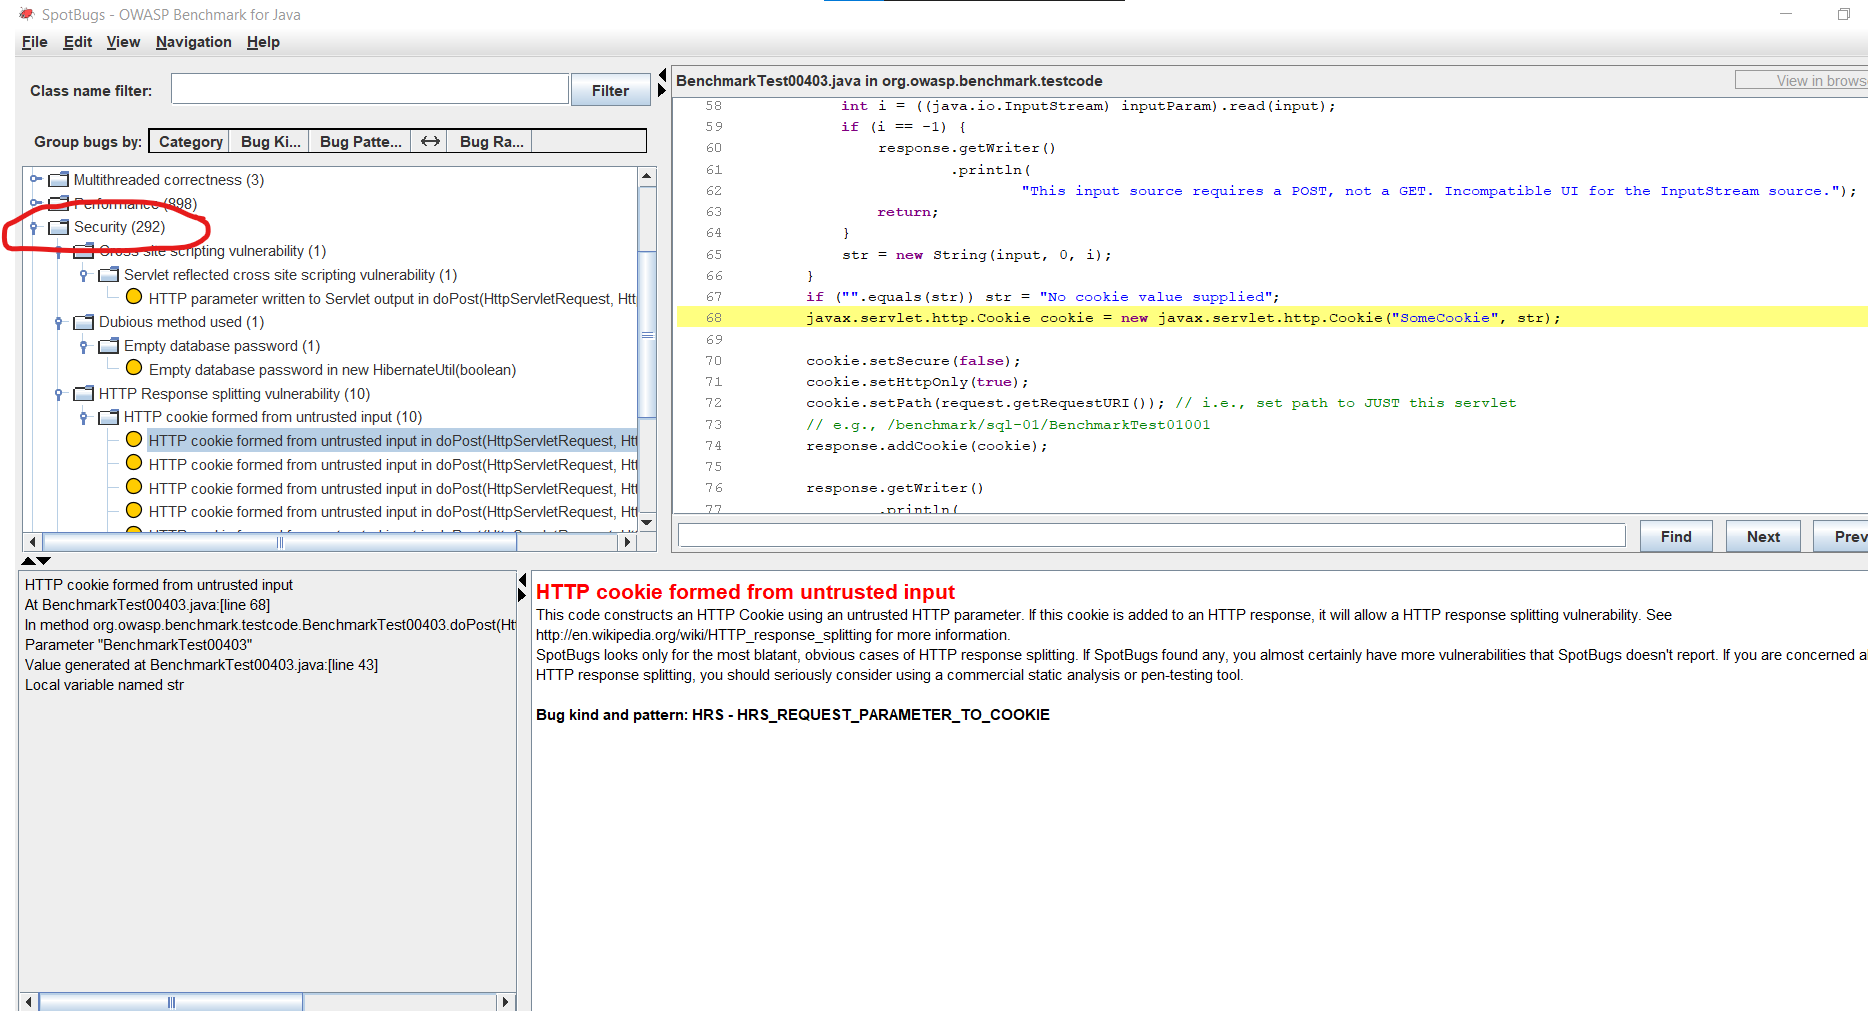Click inside the Class name filter field

click(368, 88)
